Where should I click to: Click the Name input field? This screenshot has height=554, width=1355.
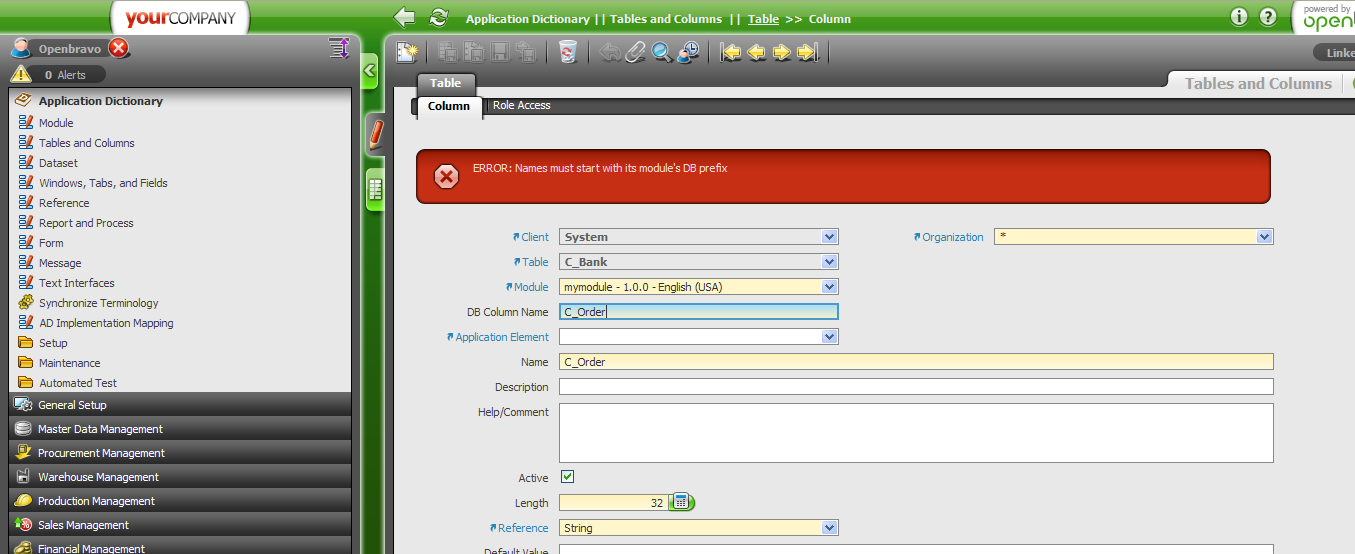[x=916, y=362]
